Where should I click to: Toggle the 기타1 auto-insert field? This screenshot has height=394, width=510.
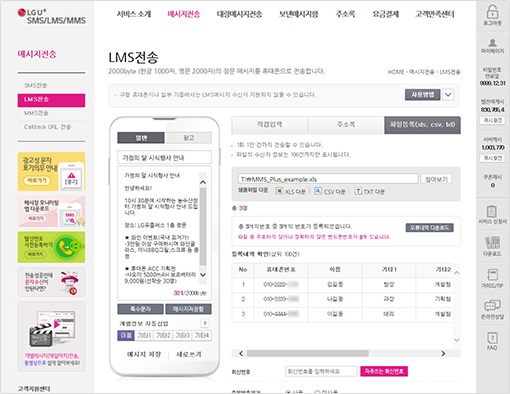(144, 335)
